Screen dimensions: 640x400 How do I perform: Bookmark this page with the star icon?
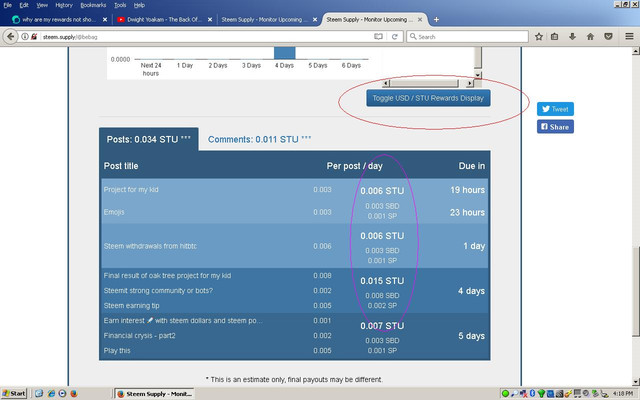[539, 37]
